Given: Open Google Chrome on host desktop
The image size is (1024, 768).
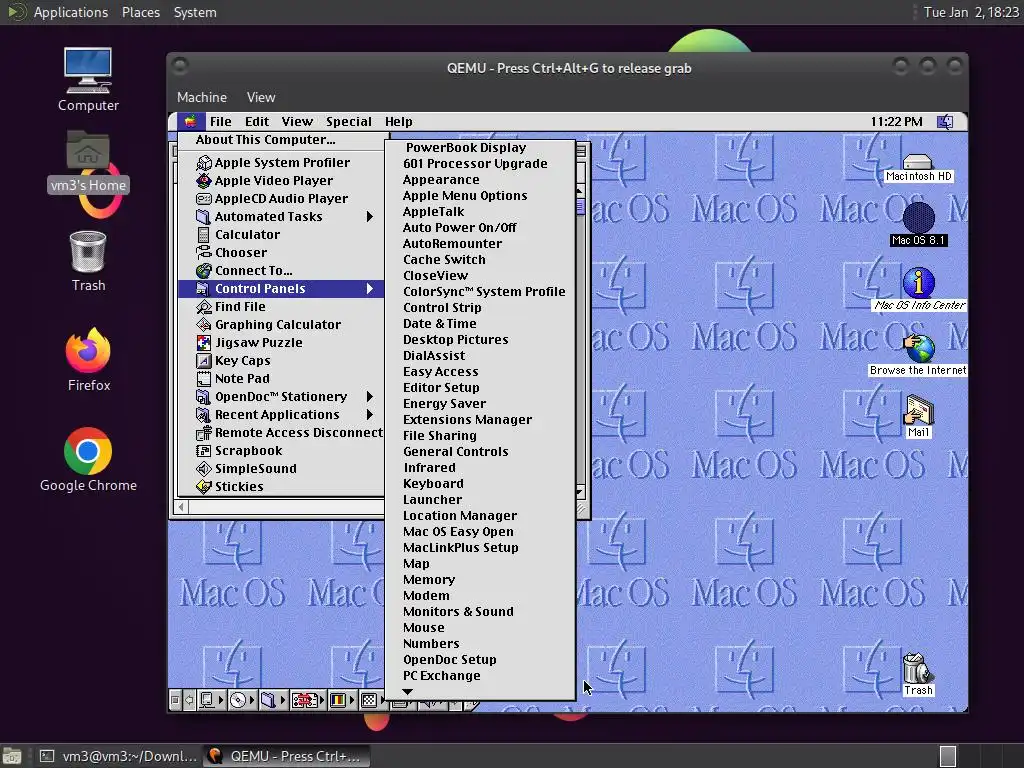Looking at the screenshot, I should tap(88, 460).
